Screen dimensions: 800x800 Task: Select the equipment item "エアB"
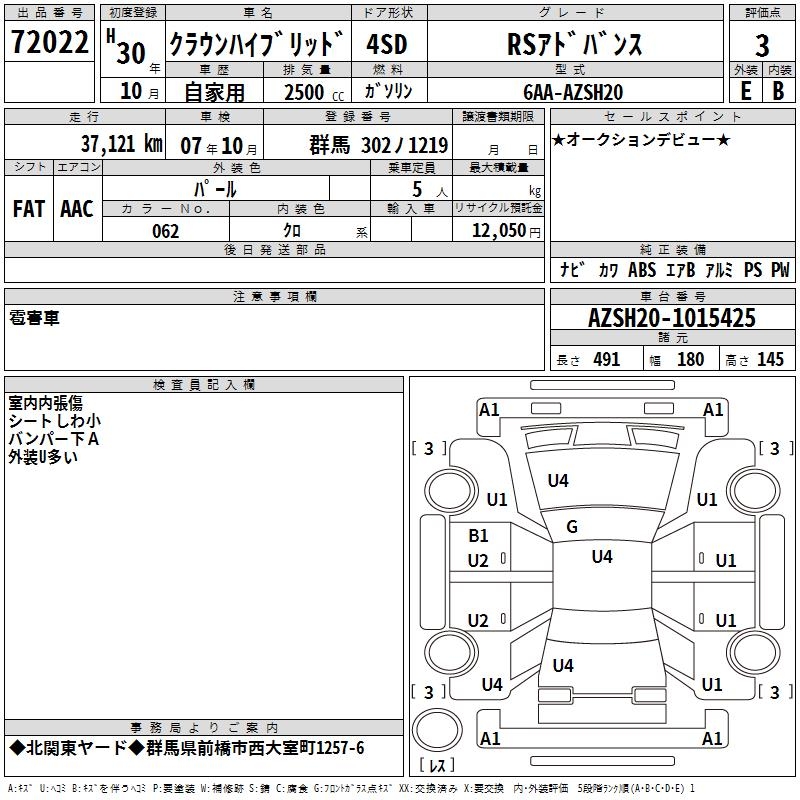pyautogui.click(x=681, y=270)
